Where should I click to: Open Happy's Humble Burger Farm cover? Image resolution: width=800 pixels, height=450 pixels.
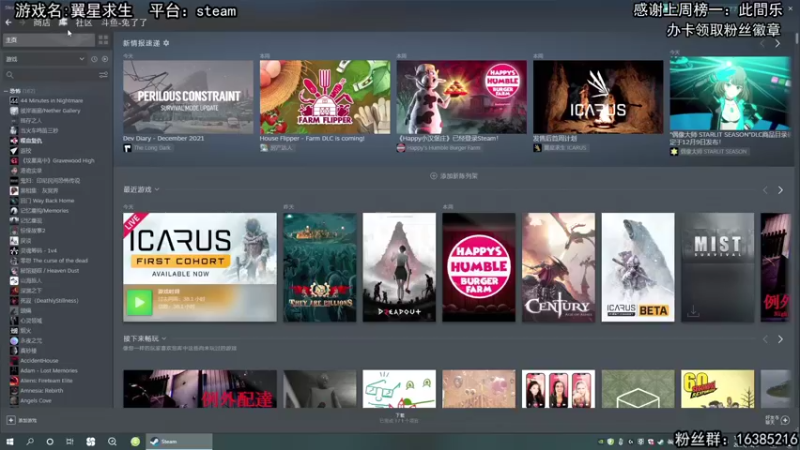(x=479, y=267)
